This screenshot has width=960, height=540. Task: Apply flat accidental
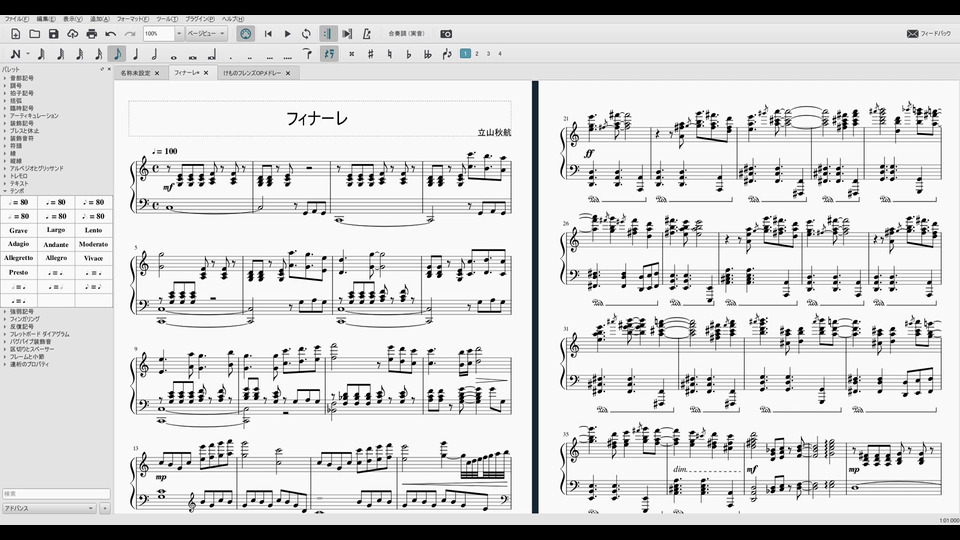408,54
